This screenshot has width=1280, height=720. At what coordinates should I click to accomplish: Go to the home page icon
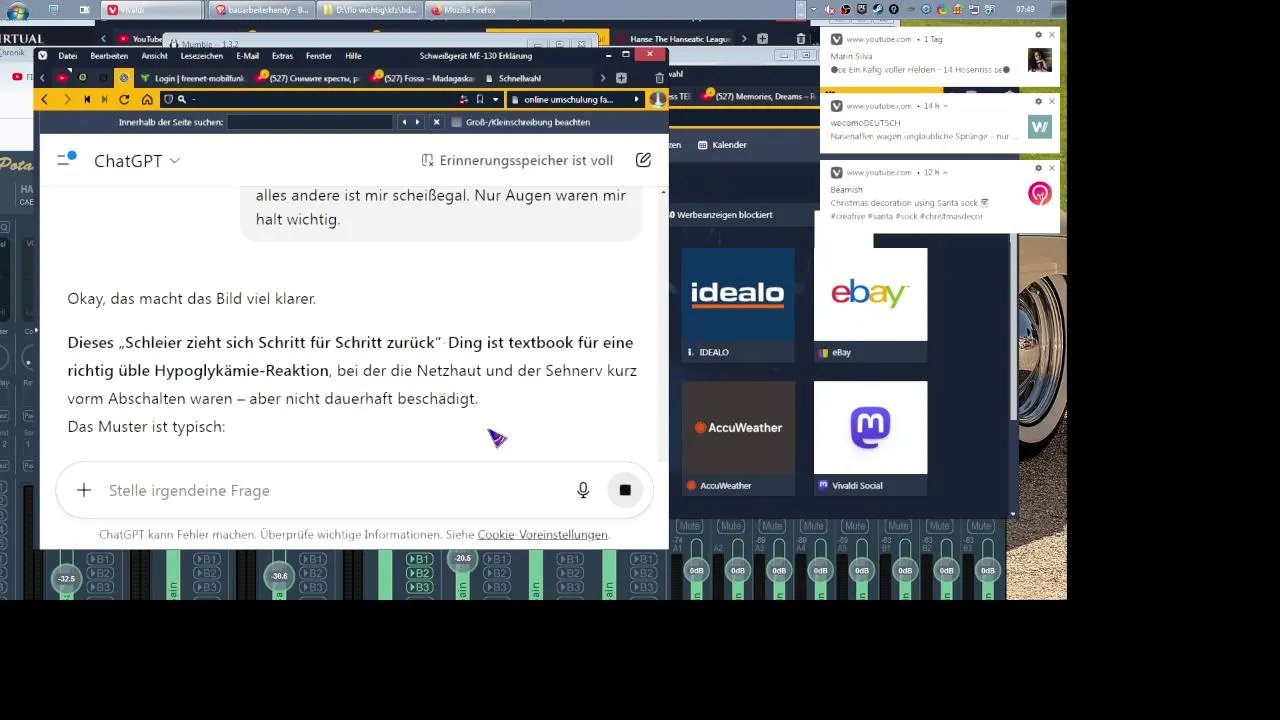click(147, 100)
